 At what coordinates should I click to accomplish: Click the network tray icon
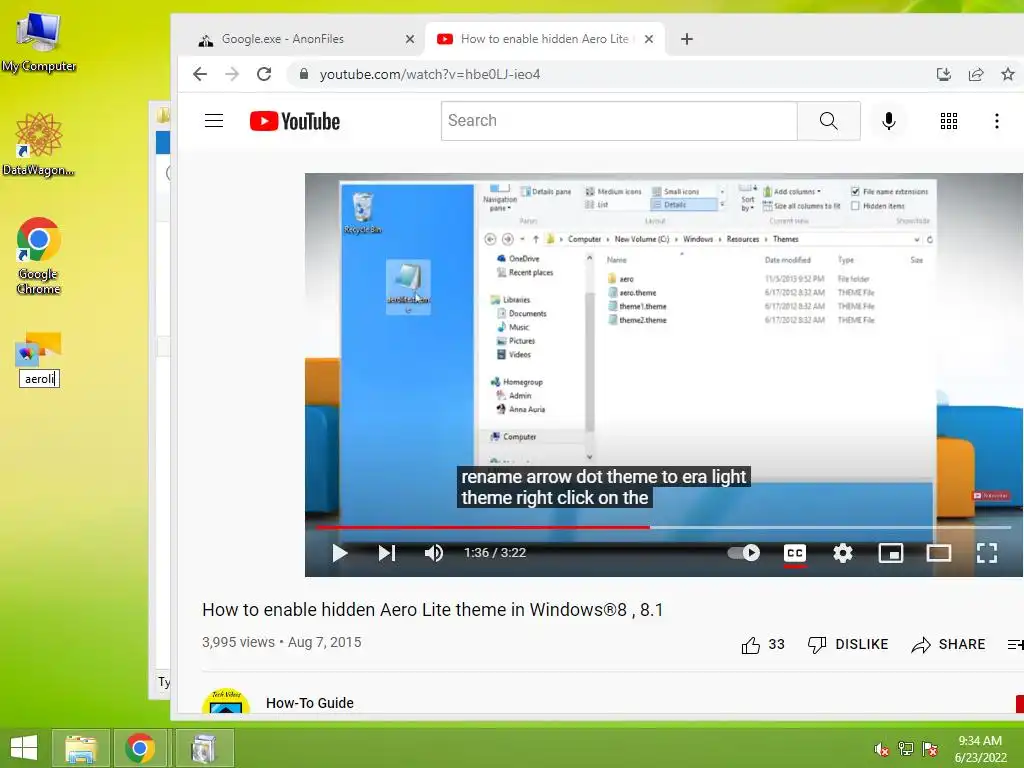pos(906,749)
